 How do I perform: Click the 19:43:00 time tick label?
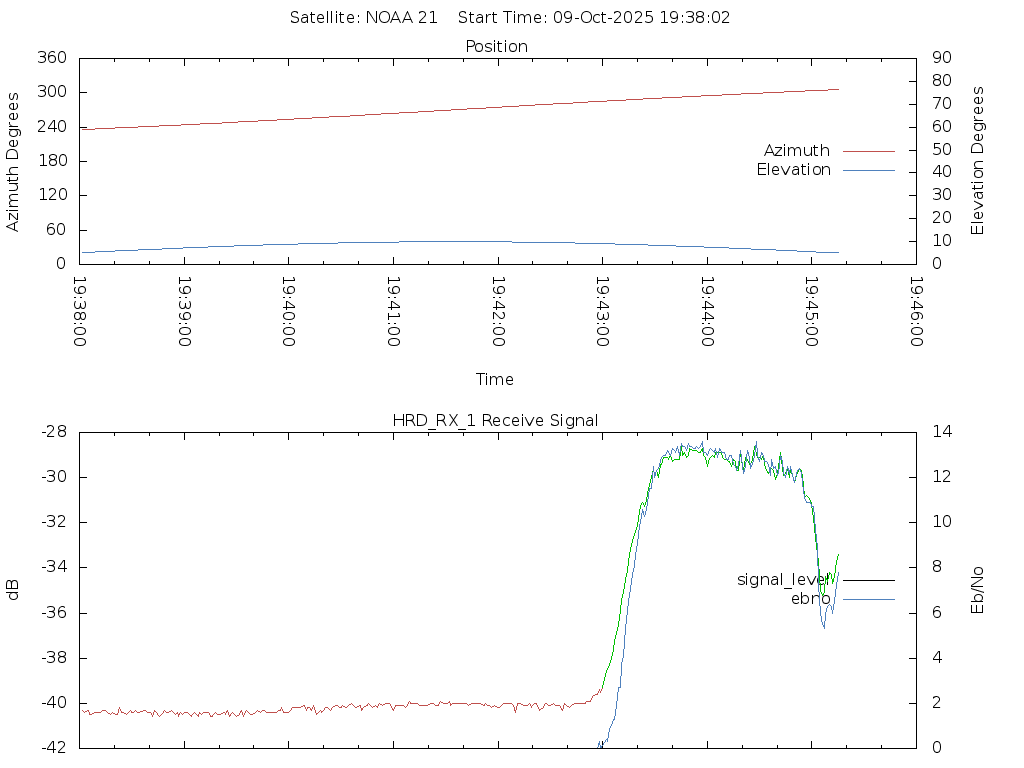pos(602,312)
